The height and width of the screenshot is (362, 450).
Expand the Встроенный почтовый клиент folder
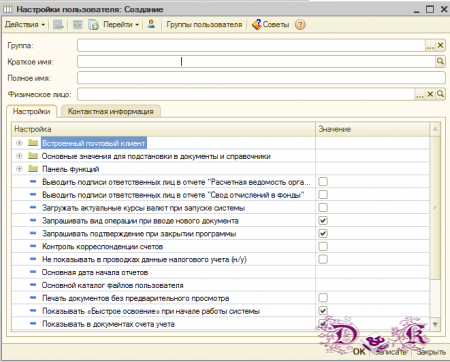pos(19,143)
